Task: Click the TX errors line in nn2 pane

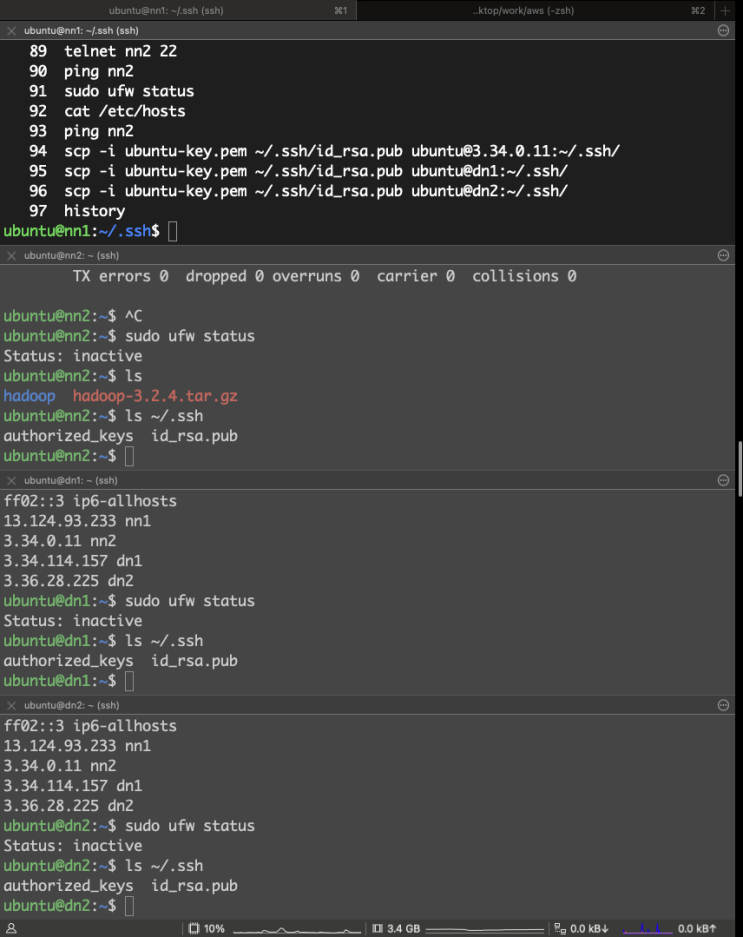Action: pyautogui.click(x=325, y=276)
